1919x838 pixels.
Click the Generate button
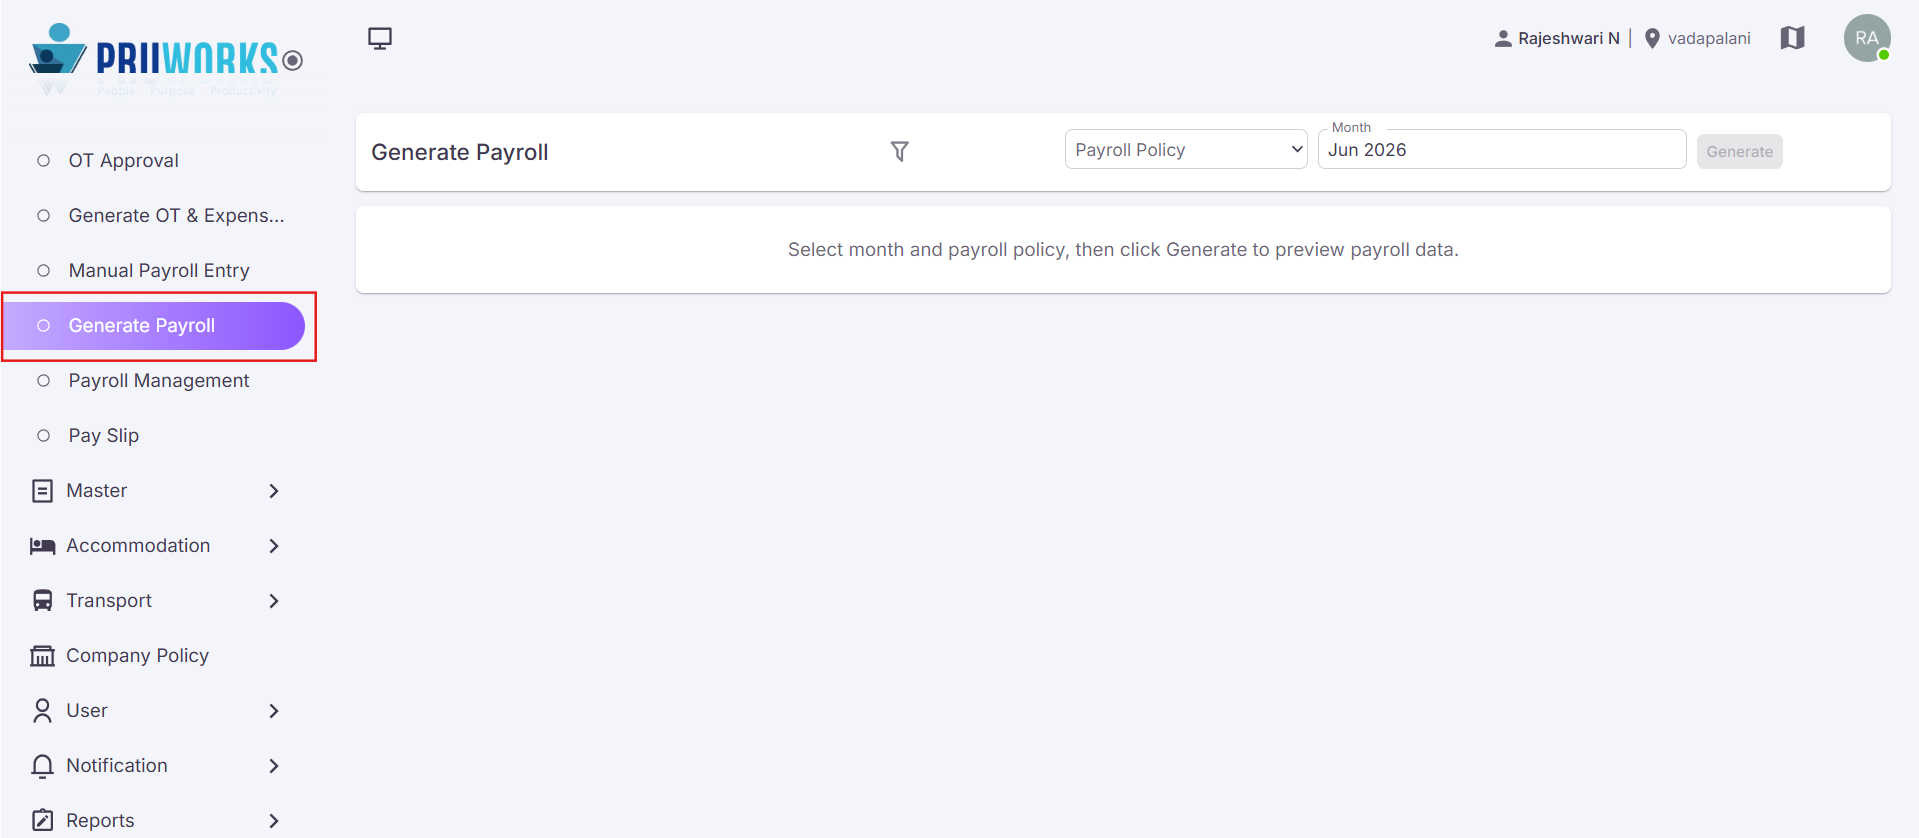click(x=1739, y=151)
